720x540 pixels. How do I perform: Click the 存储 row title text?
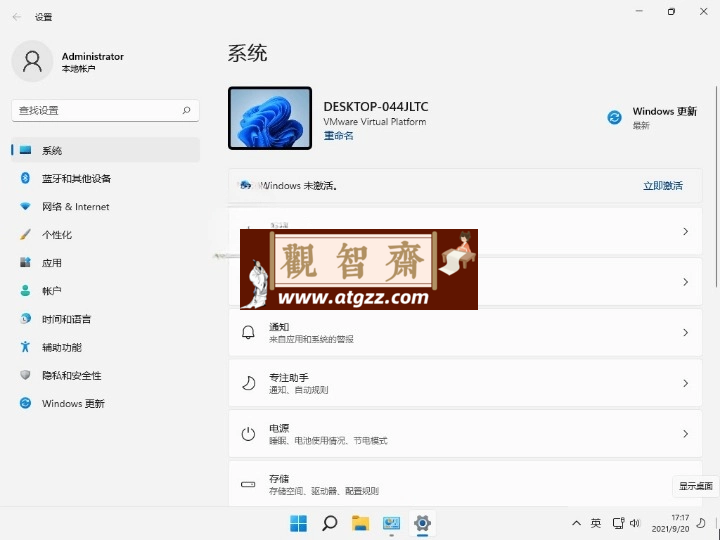tap(279, 478)
